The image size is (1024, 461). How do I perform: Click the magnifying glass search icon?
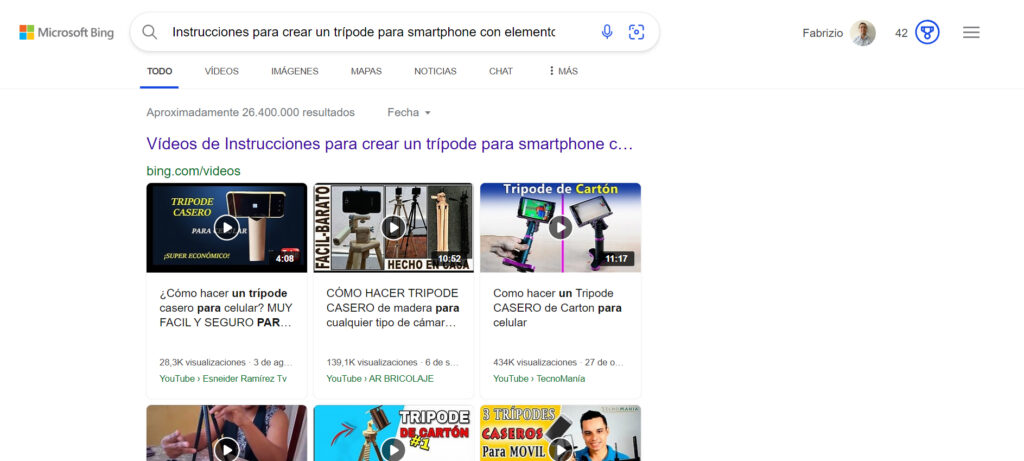pos(150,32)
